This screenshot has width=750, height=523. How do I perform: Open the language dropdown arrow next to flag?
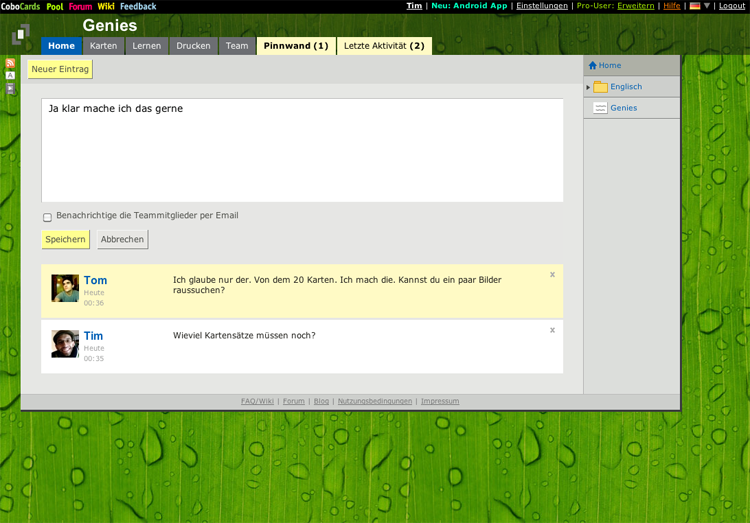pos(707,6)
